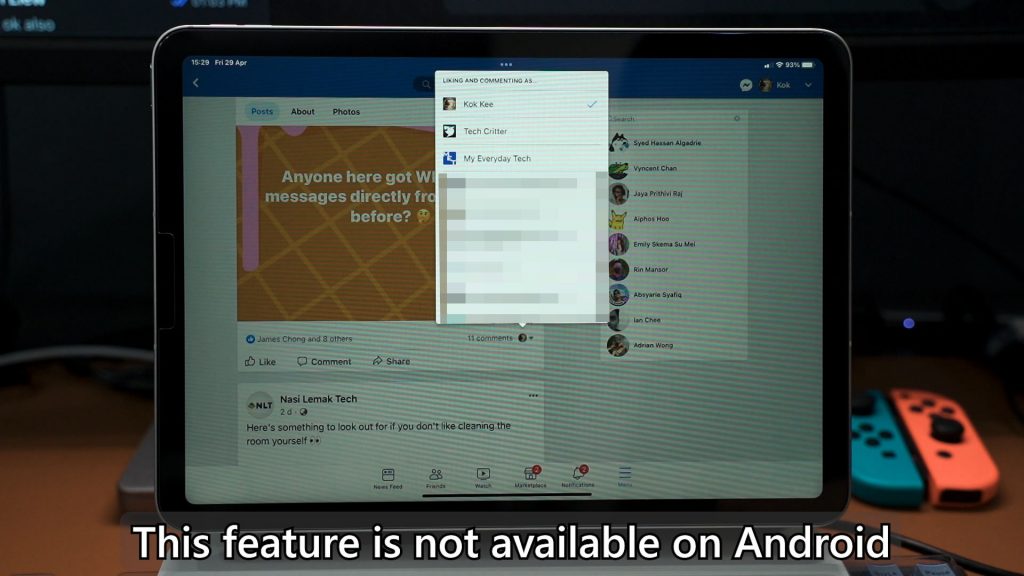Tap the 15:29 clock in status bar

click(200, 63)
